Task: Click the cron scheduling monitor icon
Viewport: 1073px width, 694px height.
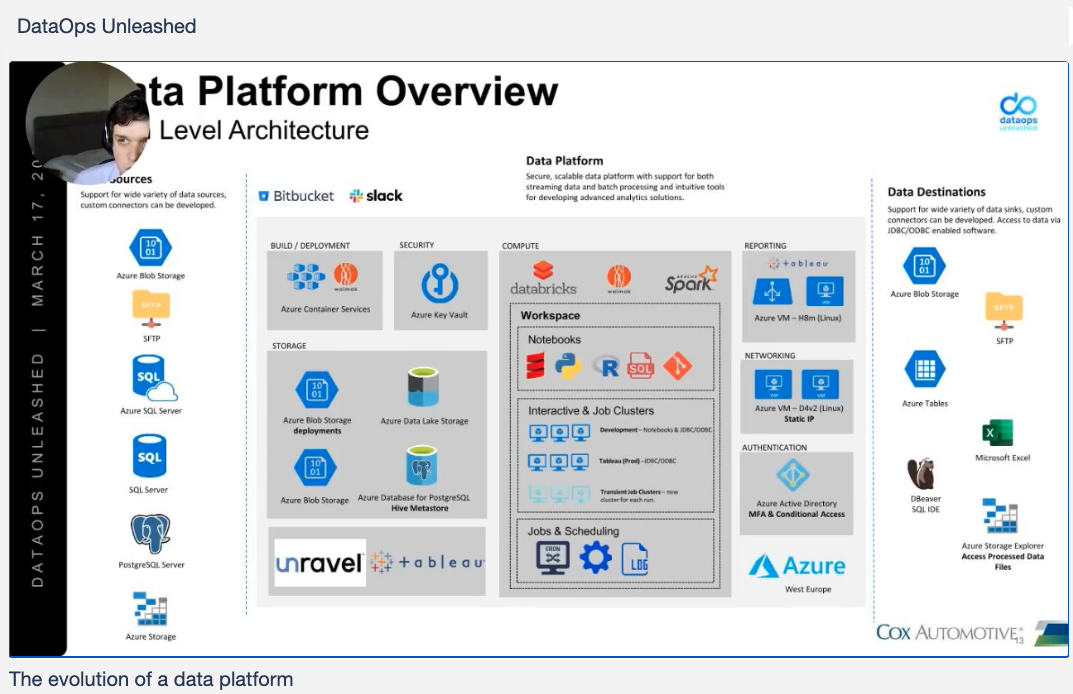Action: pos(553,559)
